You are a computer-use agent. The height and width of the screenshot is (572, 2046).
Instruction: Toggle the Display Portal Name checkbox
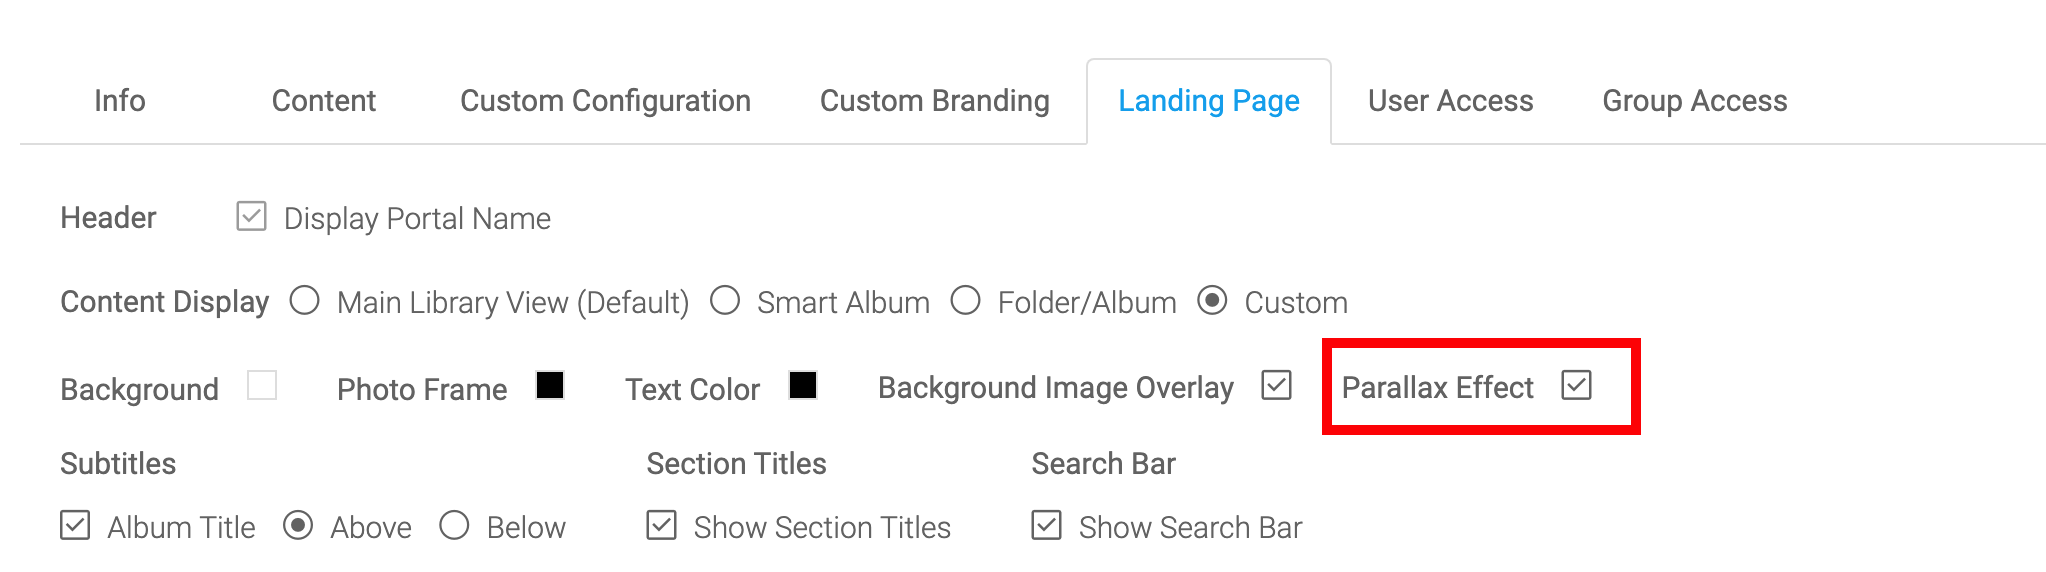[x=251, y=217]
